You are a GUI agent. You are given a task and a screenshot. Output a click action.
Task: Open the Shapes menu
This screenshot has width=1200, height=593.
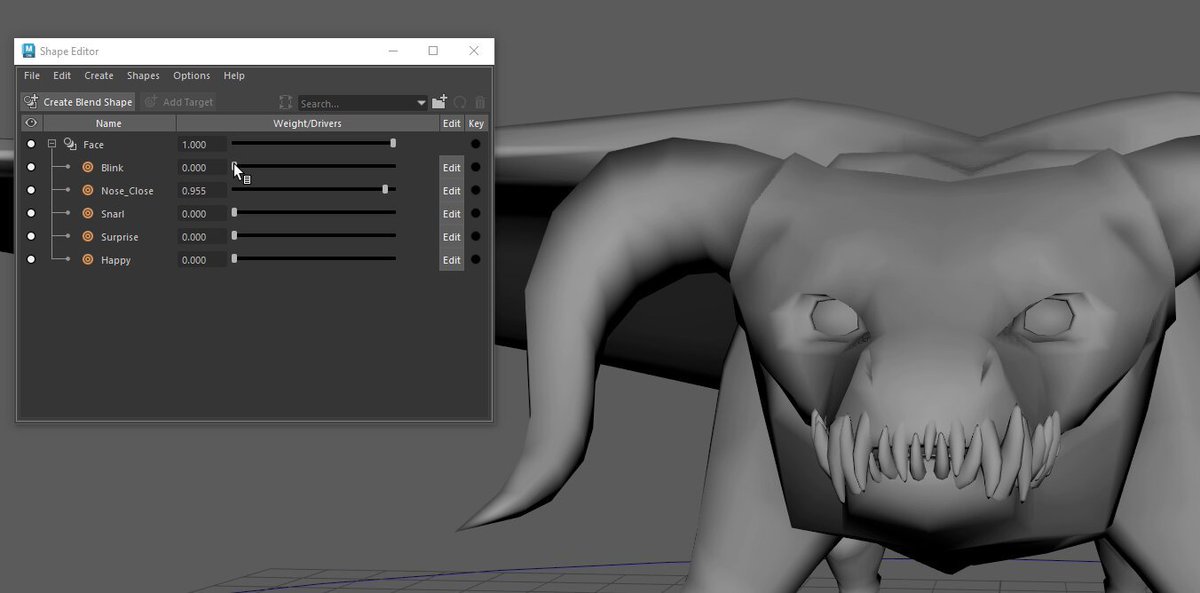(143, 76)
